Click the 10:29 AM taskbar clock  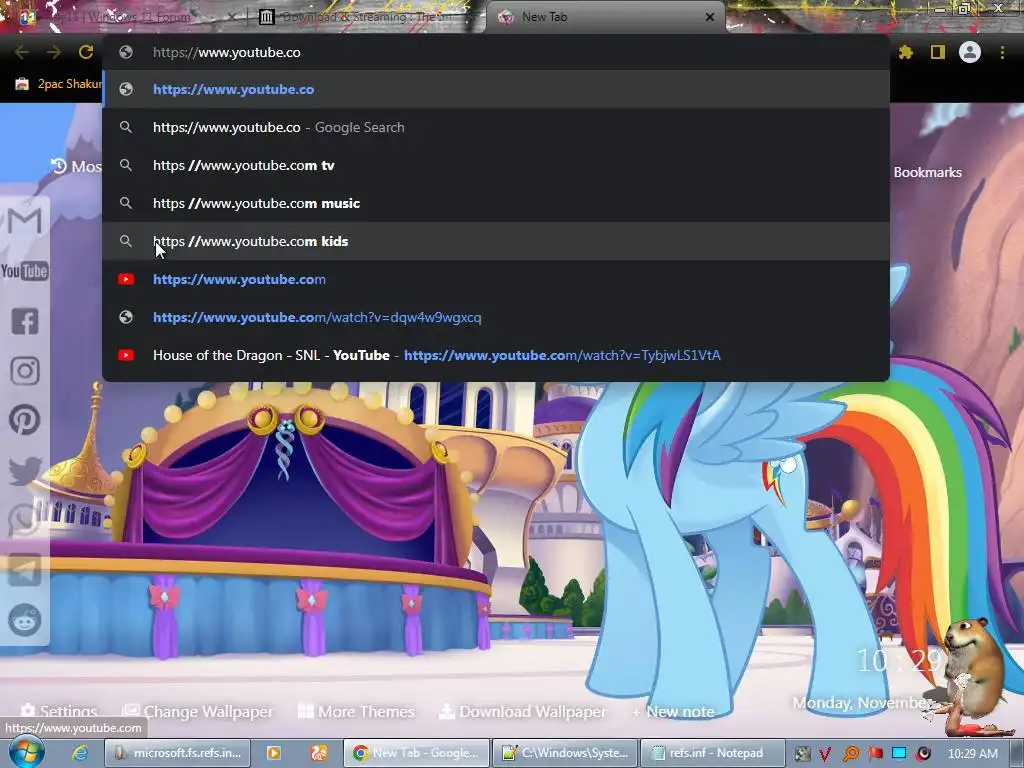coord(972,754)
